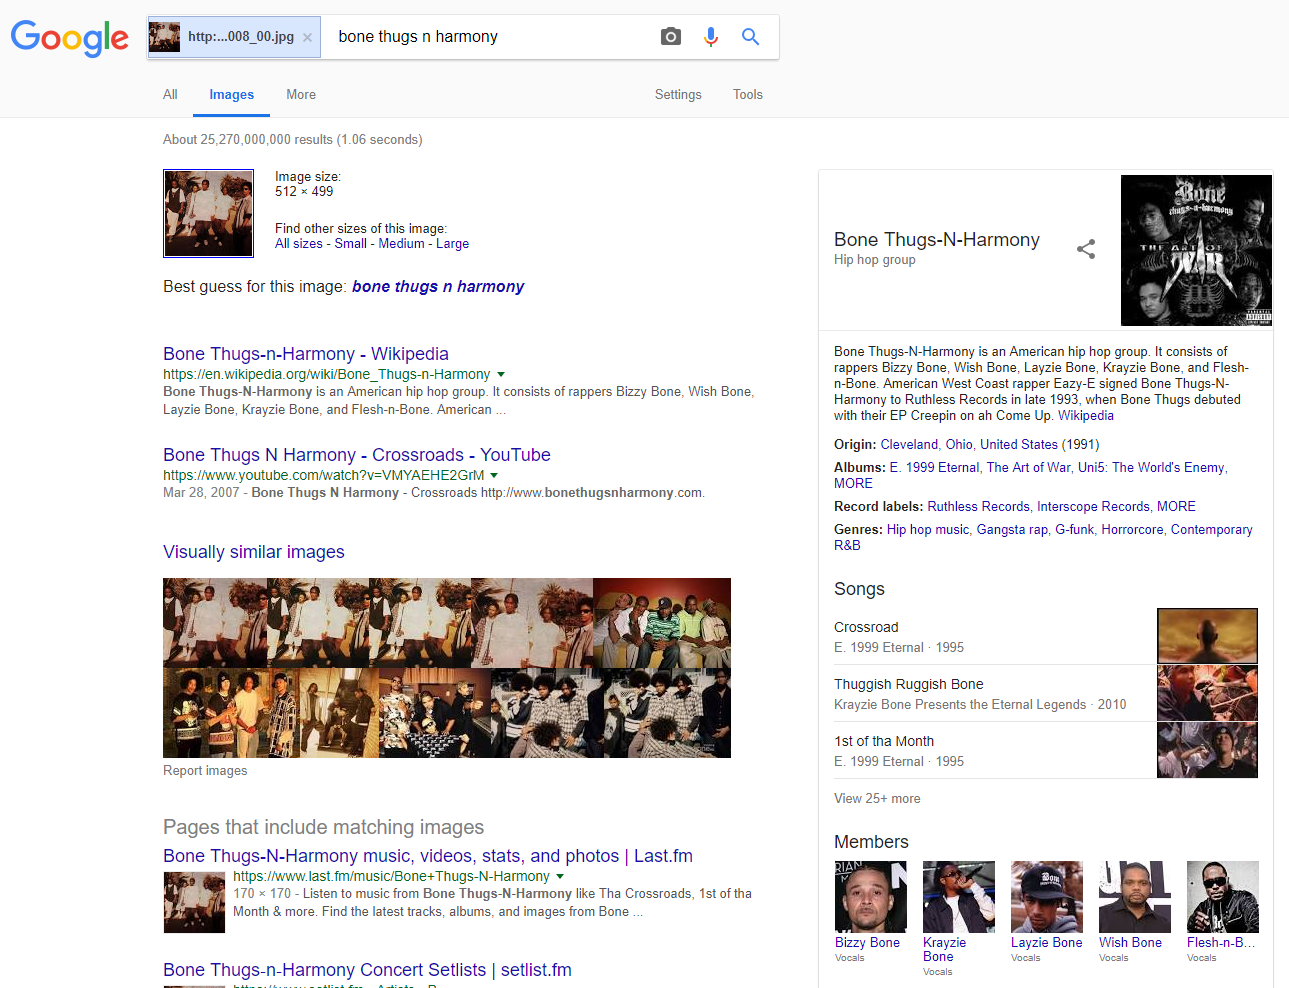Switch to the All results tab
Screen dimensions: 1289x988
(x=170, y=94)
